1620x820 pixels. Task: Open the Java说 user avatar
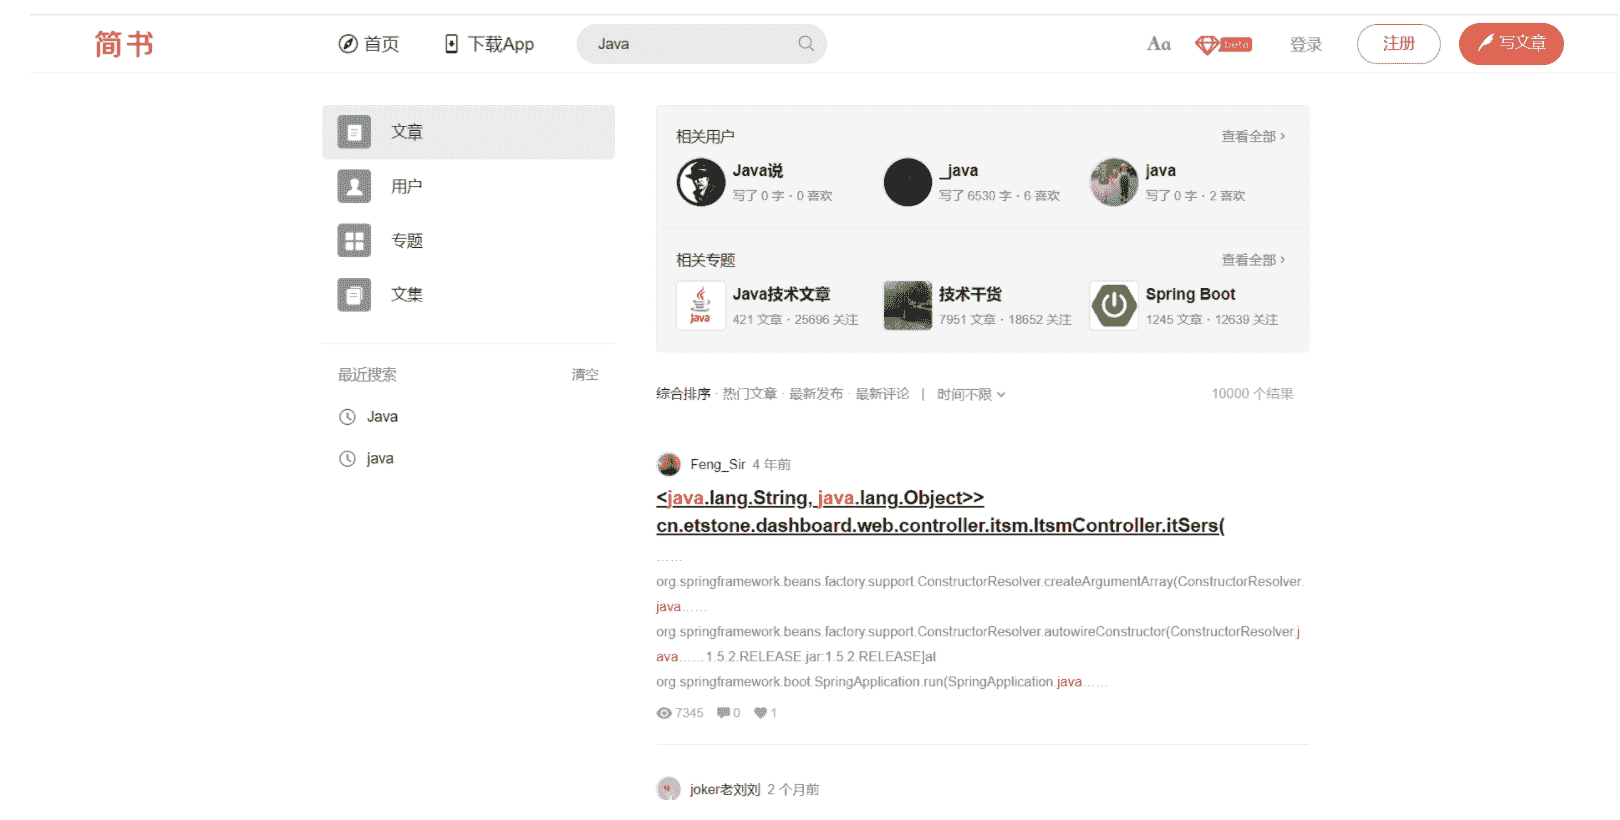(x=701, y=183)
